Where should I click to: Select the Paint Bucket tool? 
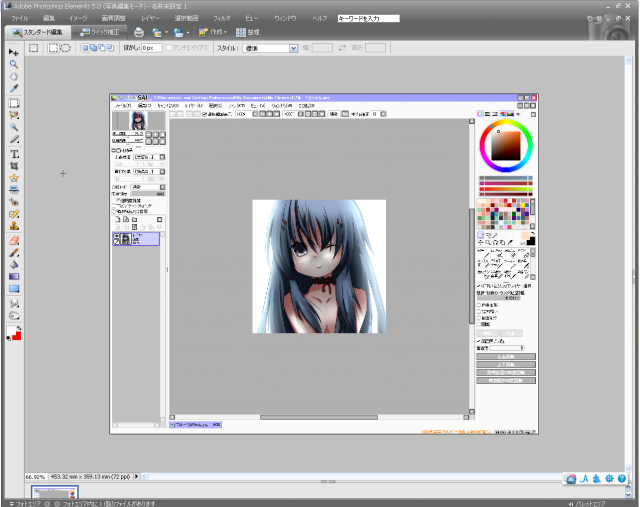(x=14, y=265)
